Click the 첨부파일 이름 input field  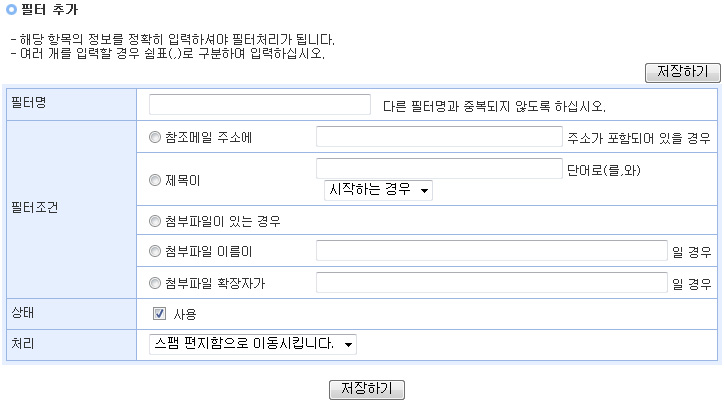pyautogui.click(x=491, y=251)
